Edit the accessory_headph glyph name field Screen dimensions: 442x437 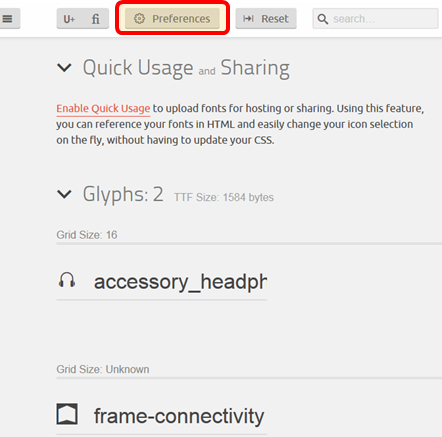click(x=180, y=282)
